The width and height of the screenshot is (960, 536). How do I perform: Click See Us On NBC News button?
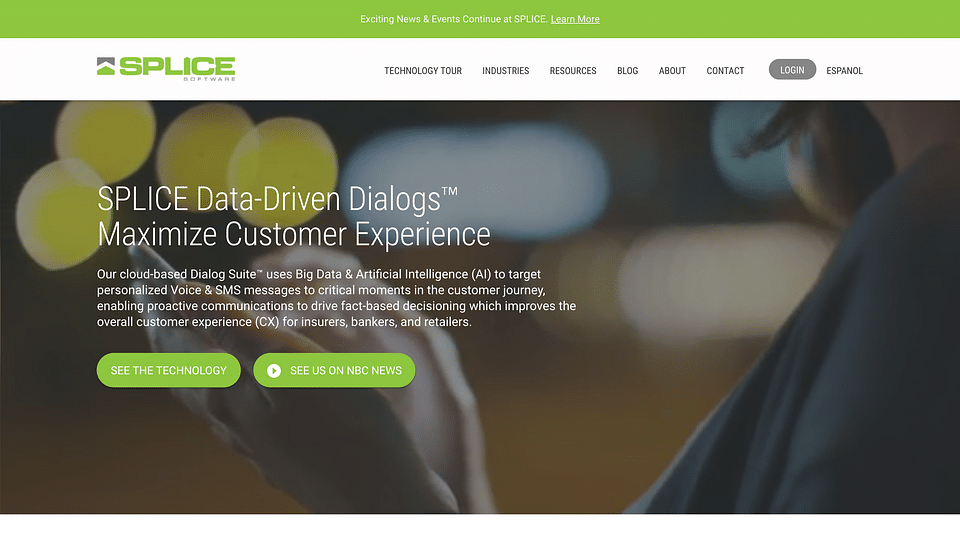click(334, 370)
